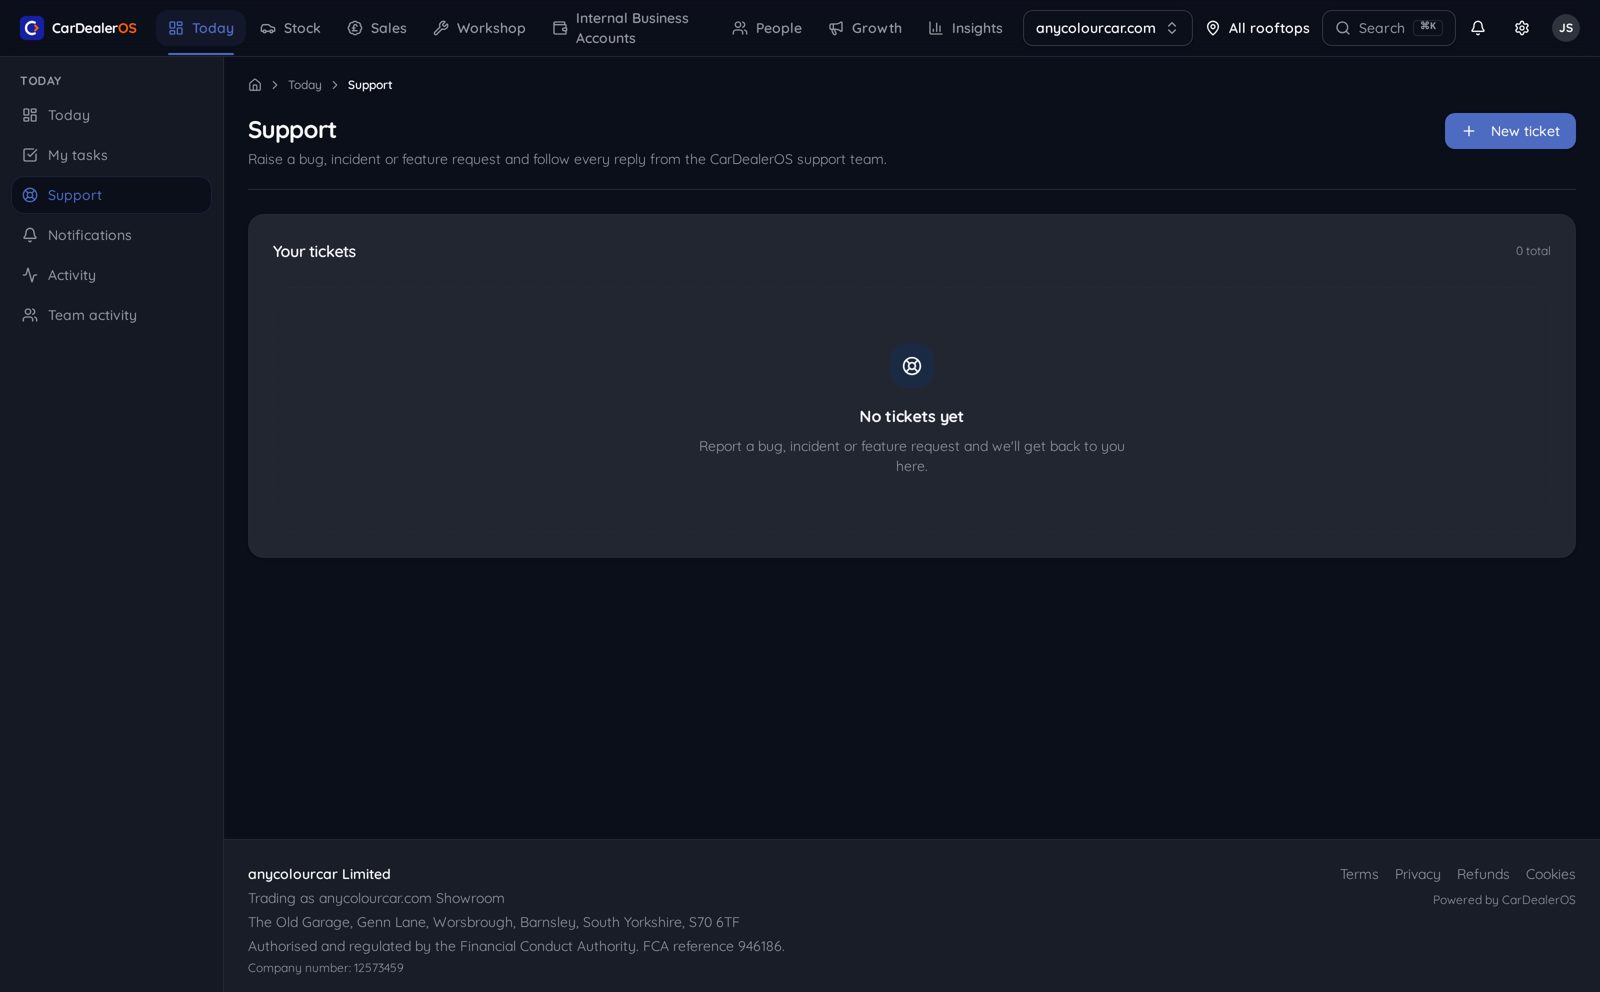Open Internal Business Accounts
The height and width of the screenshot is (992, 1600).
tap(629, 28)
